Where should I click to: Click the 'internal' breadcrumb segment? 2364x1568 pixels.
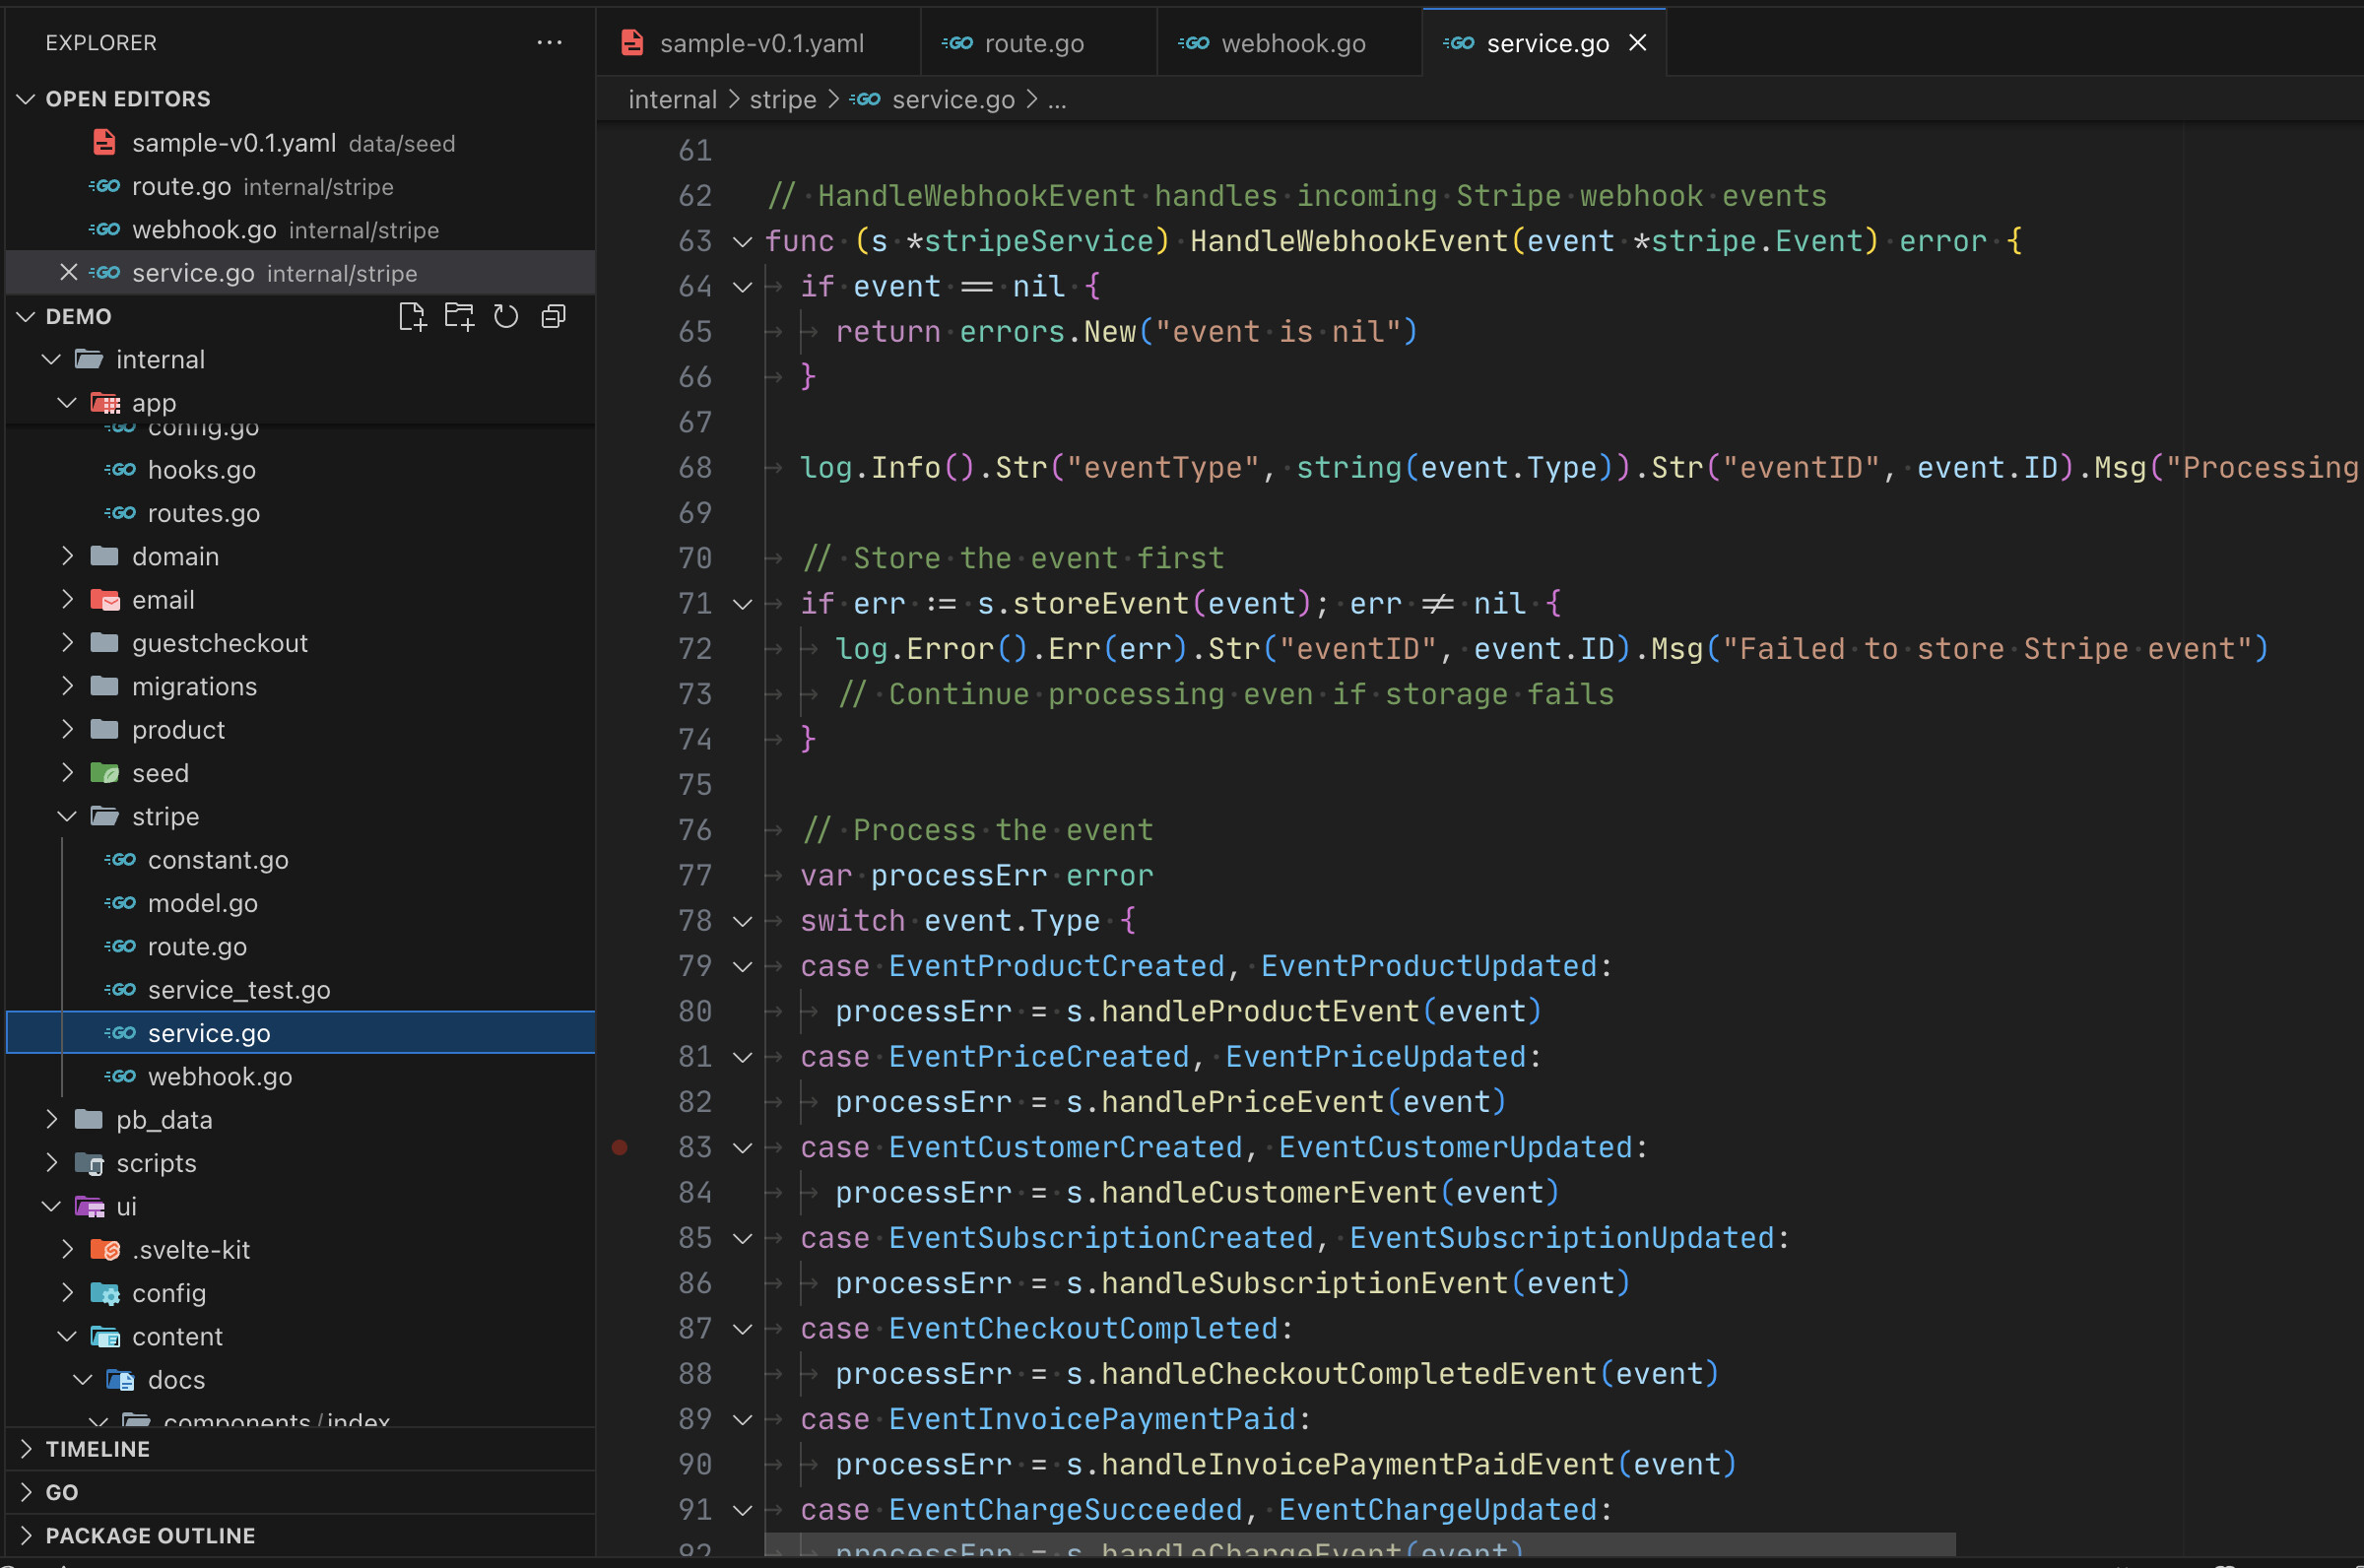coord(672,100)
